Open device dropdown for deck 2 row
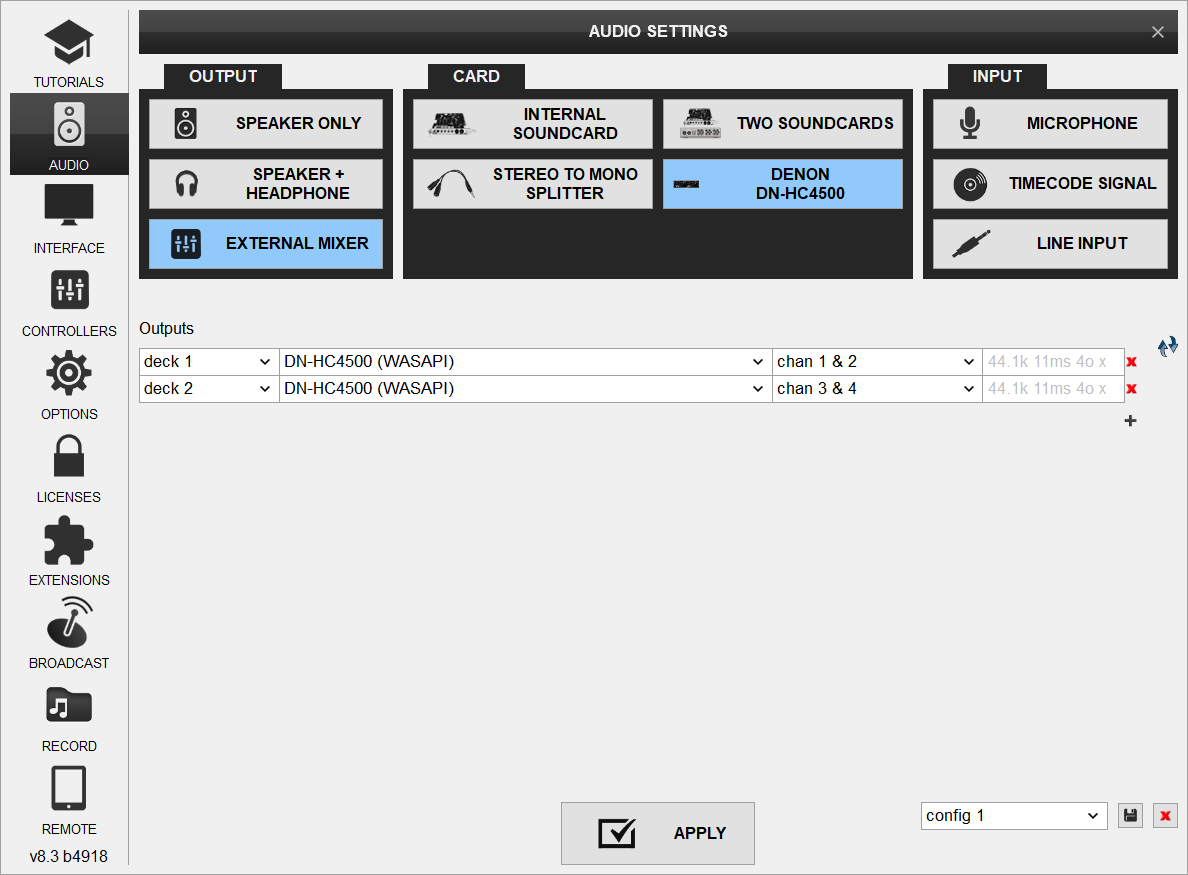This screenshot has width=1188, height=875. point(525,389)
